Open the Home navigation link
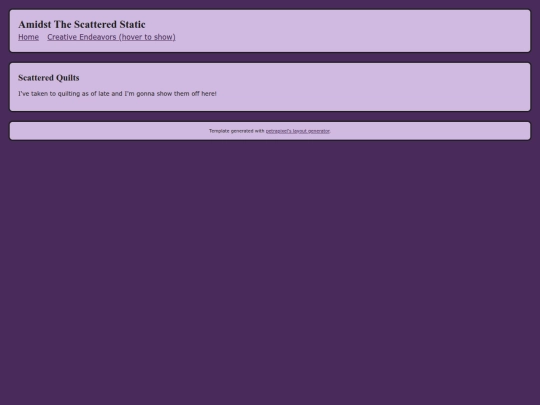This screenshot has width=540, height=405. (x=28, y=37)
